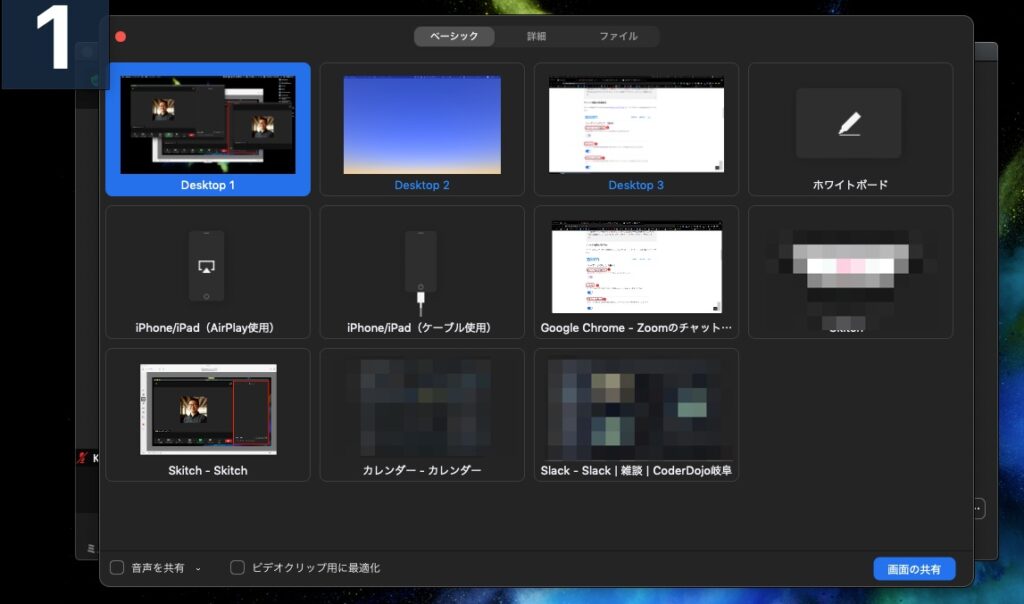Choose the iPhone/iPad AirPlay icon
Image resolution: width=1024 pixels, height=604 pixels.
(x=206, y=266)
